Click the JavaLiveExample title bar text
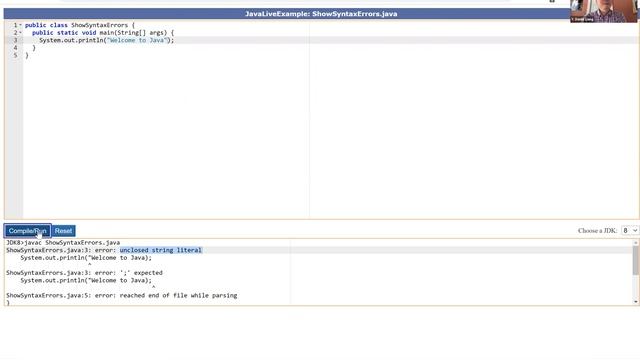This screenshot has height=360, width=640. [321, 14]
